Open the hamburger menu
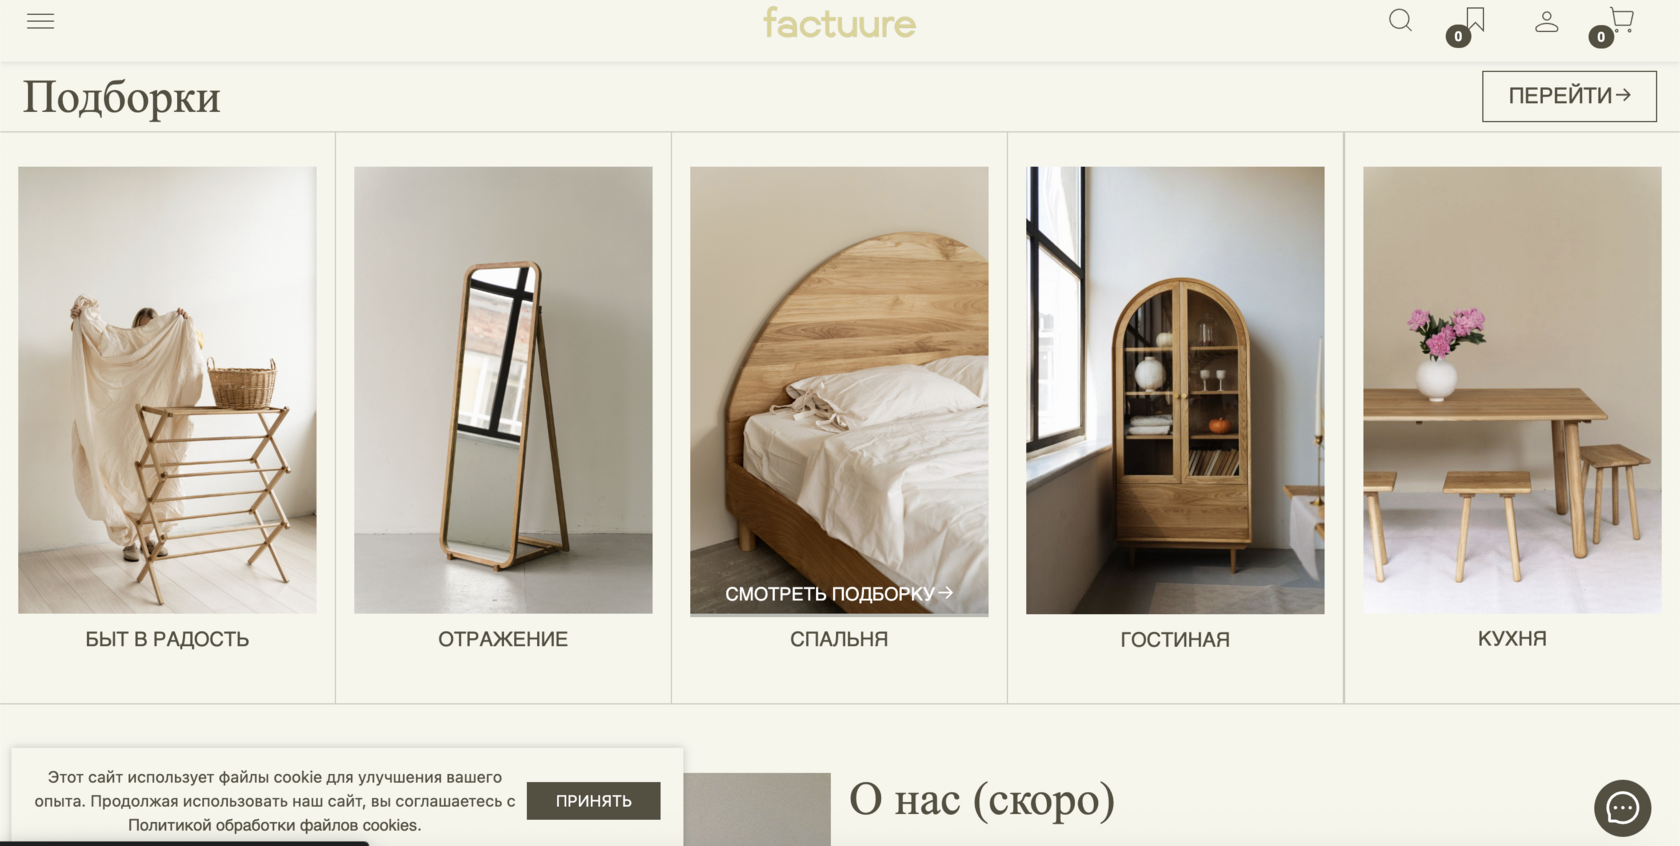Image resolution: width=1680 pixels, height=846 pixels. coord(40,21)
